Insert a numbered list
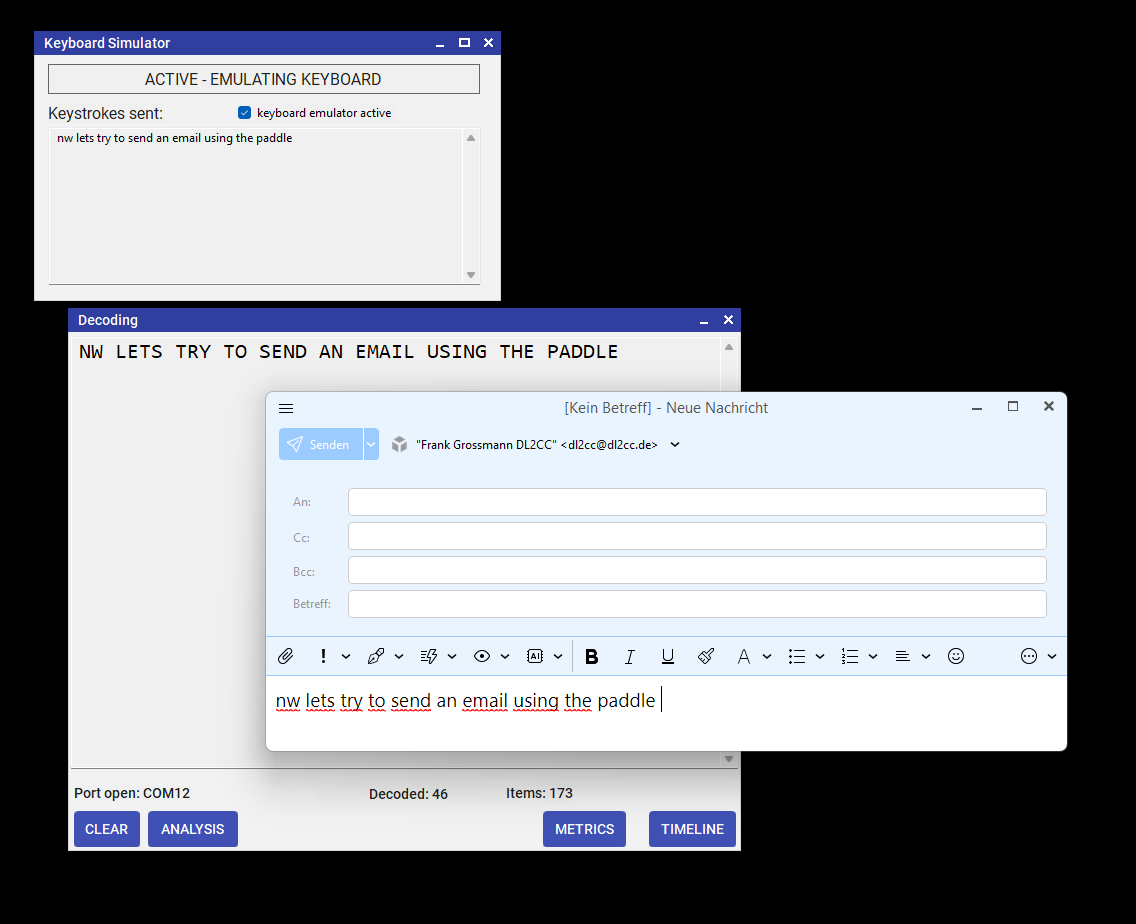Viewport: 1136px width, 924px height. click(850, 657)
